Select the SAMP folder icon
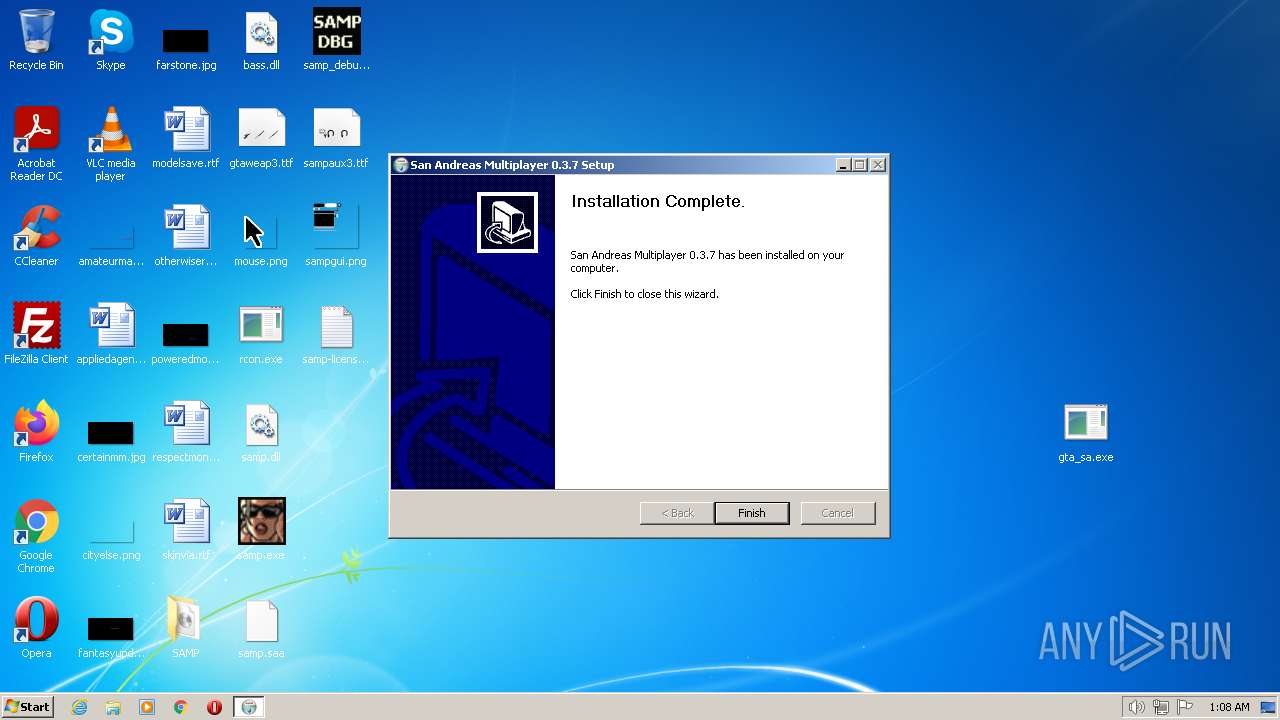Viewport: 1280px width, 720px height. point(186,628)
